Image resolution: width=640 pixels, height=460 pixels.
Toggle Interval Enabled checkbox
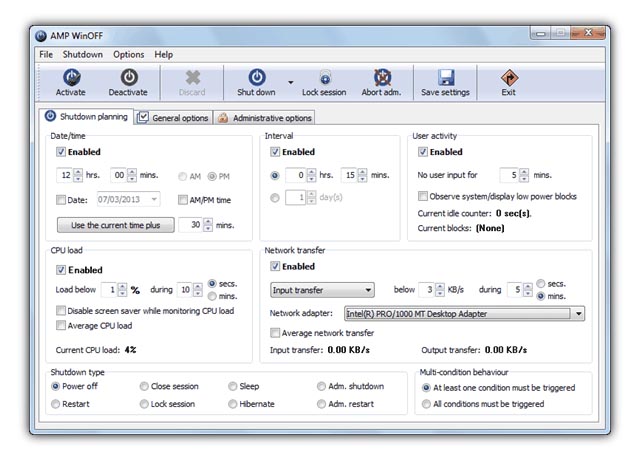coord(275,152)
